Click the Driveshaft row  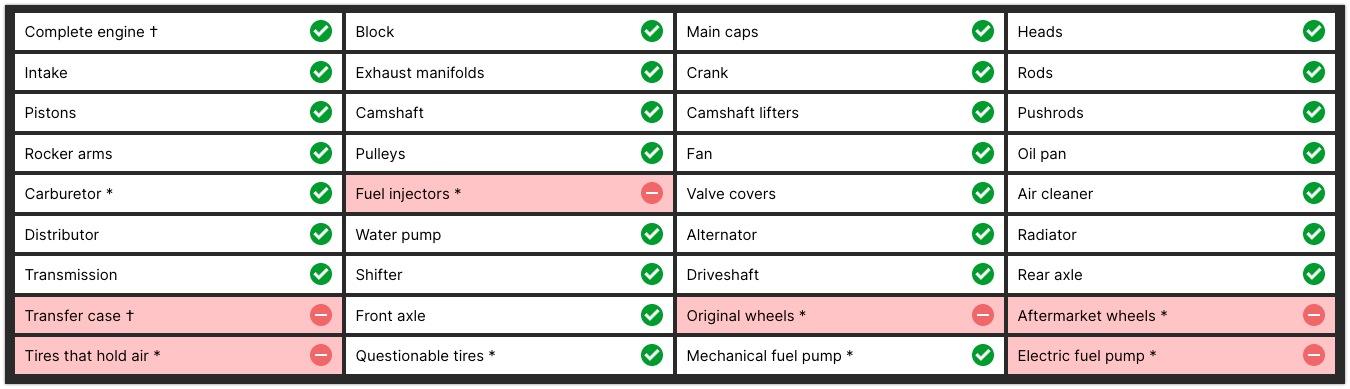click(x=840, y=275)
